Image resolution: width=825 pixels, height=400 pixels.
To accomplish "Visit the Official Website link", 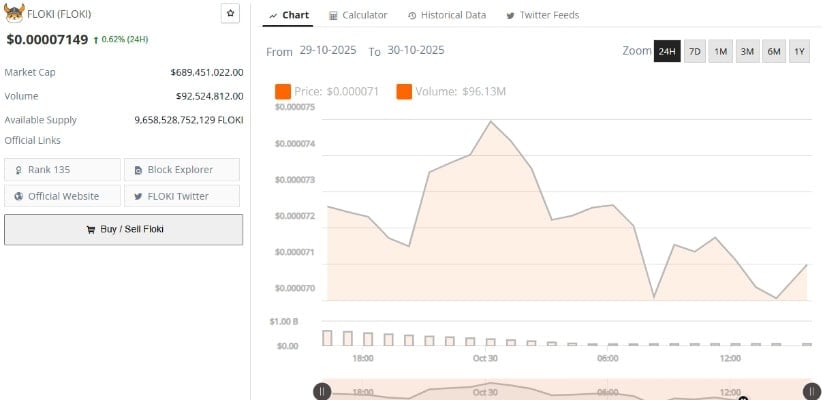I will point(63,196).
